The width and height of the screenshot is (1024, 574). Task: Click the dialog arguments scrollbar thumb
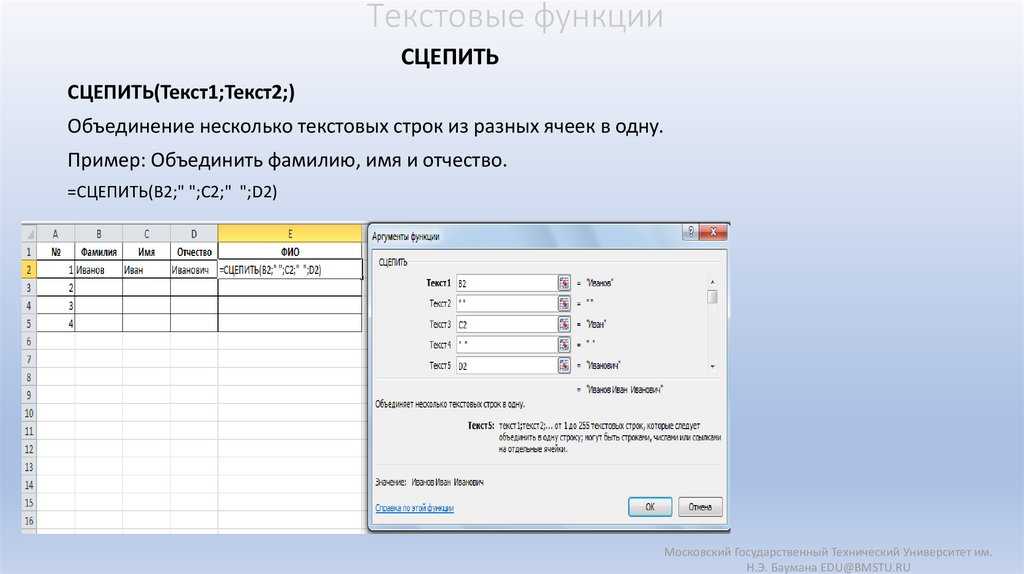click(x=712, y=297)
